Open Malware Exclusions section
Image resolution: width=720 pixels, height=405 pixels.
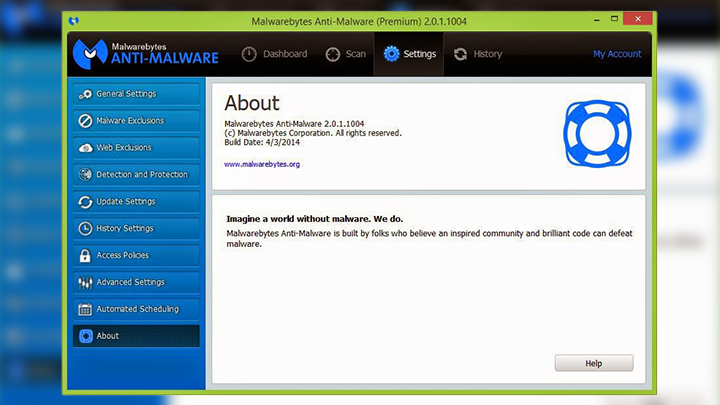click(136, 121)
